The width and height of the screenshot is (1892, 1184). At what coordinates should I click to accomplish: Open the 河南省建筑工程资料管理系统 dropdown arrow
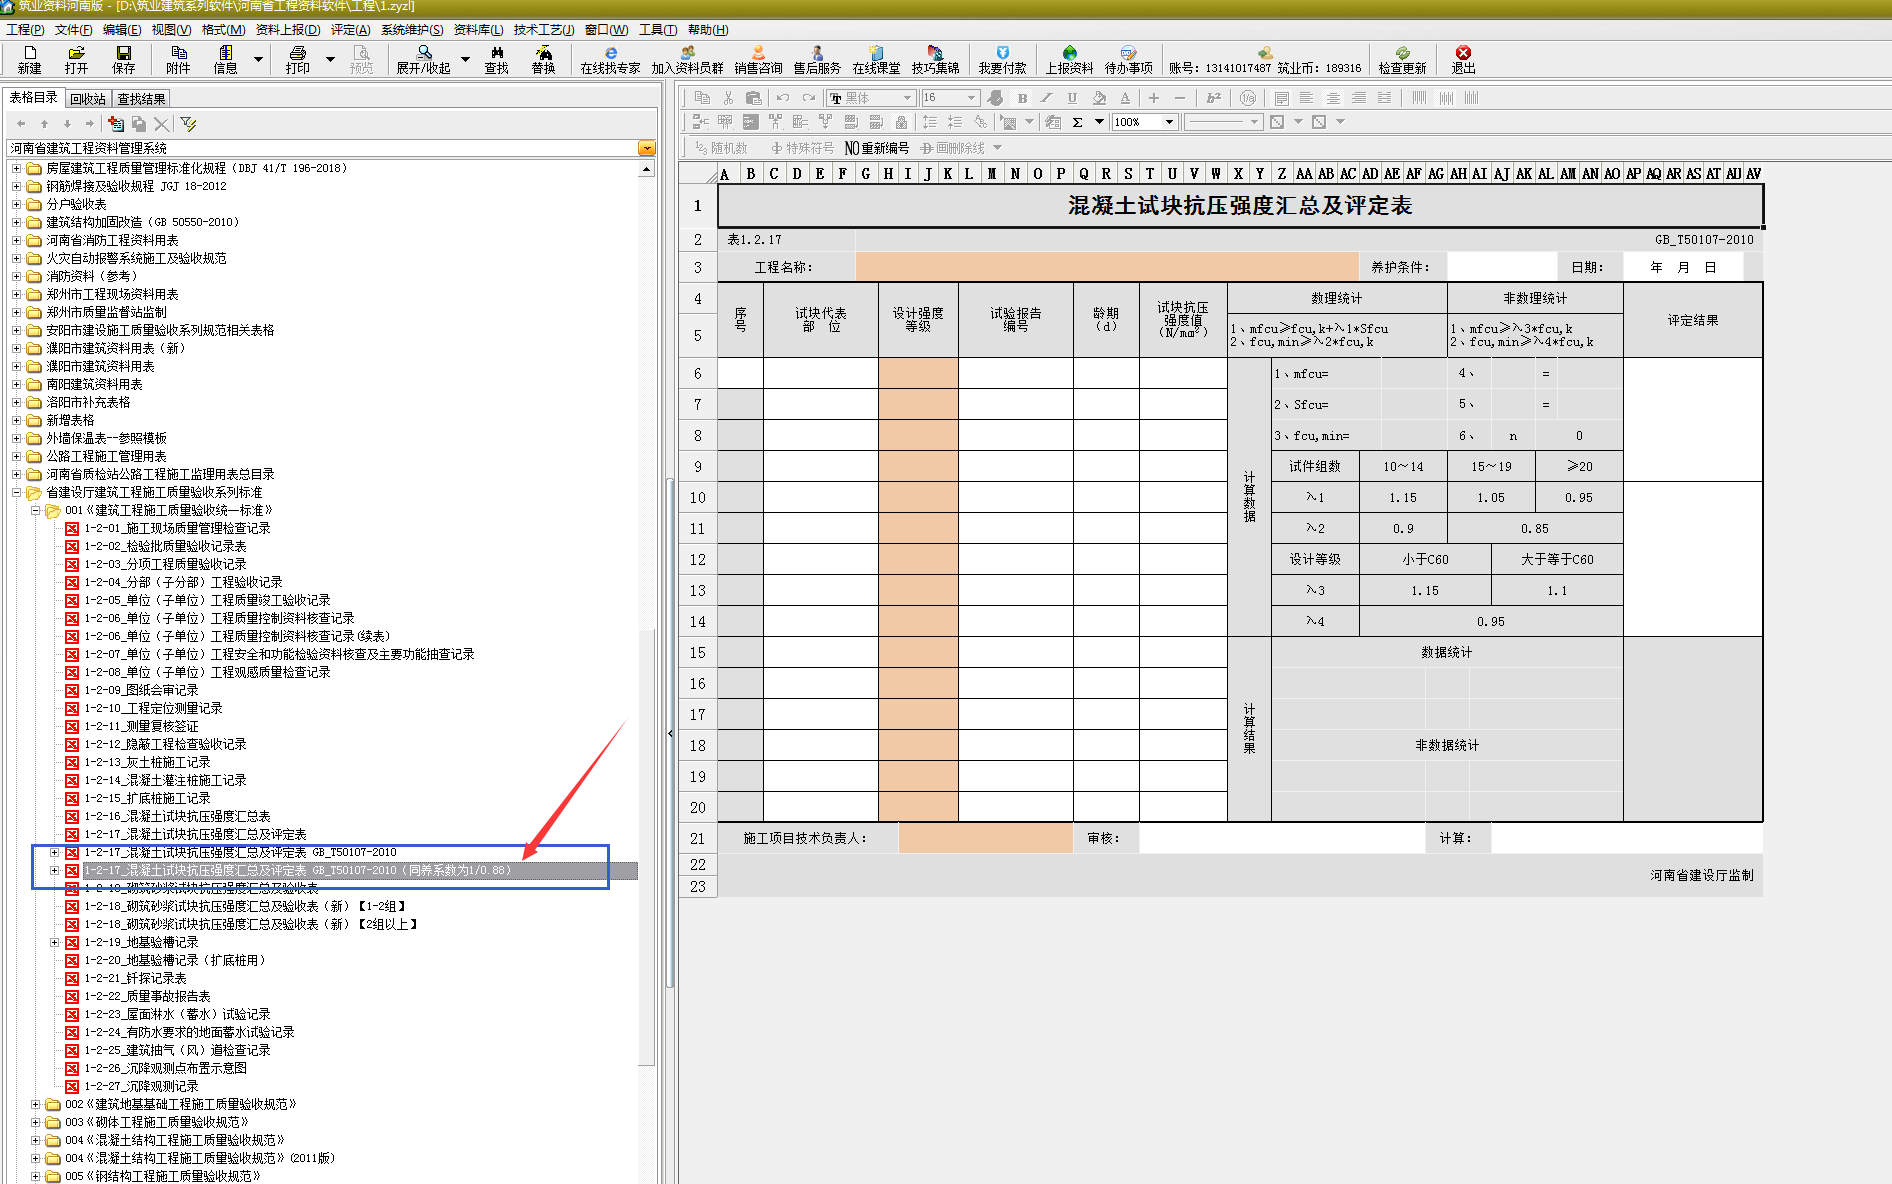tap(647, 148)
